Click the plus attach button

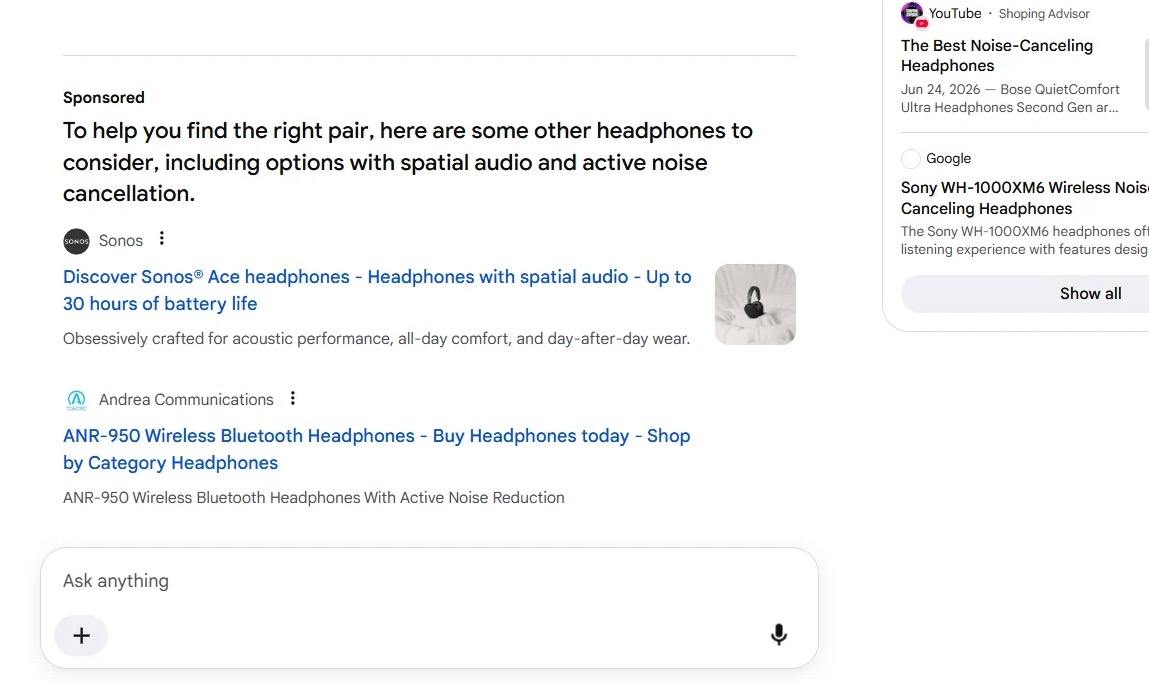[81, 635]
